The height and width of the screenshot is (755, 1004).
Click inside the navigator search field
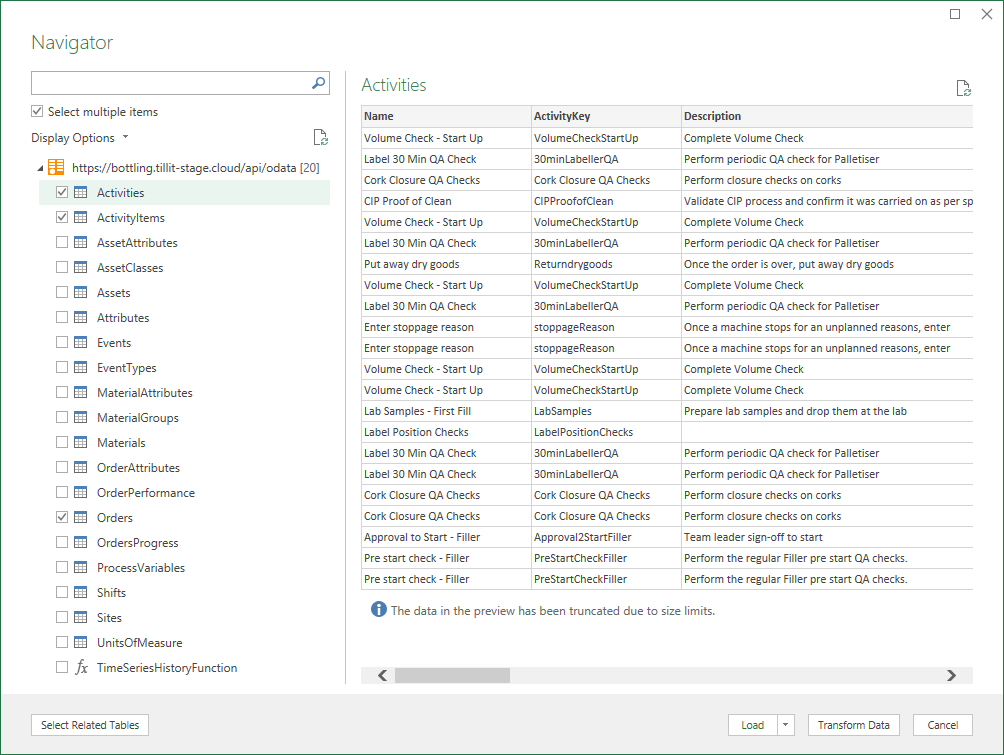click(170, 84)
